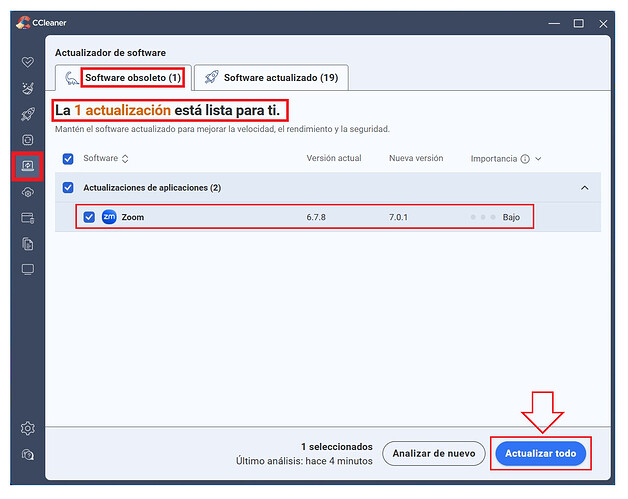Click the Nueva versión column header
628x499 pixels.
pyautogui.click(x=416, y=158)
